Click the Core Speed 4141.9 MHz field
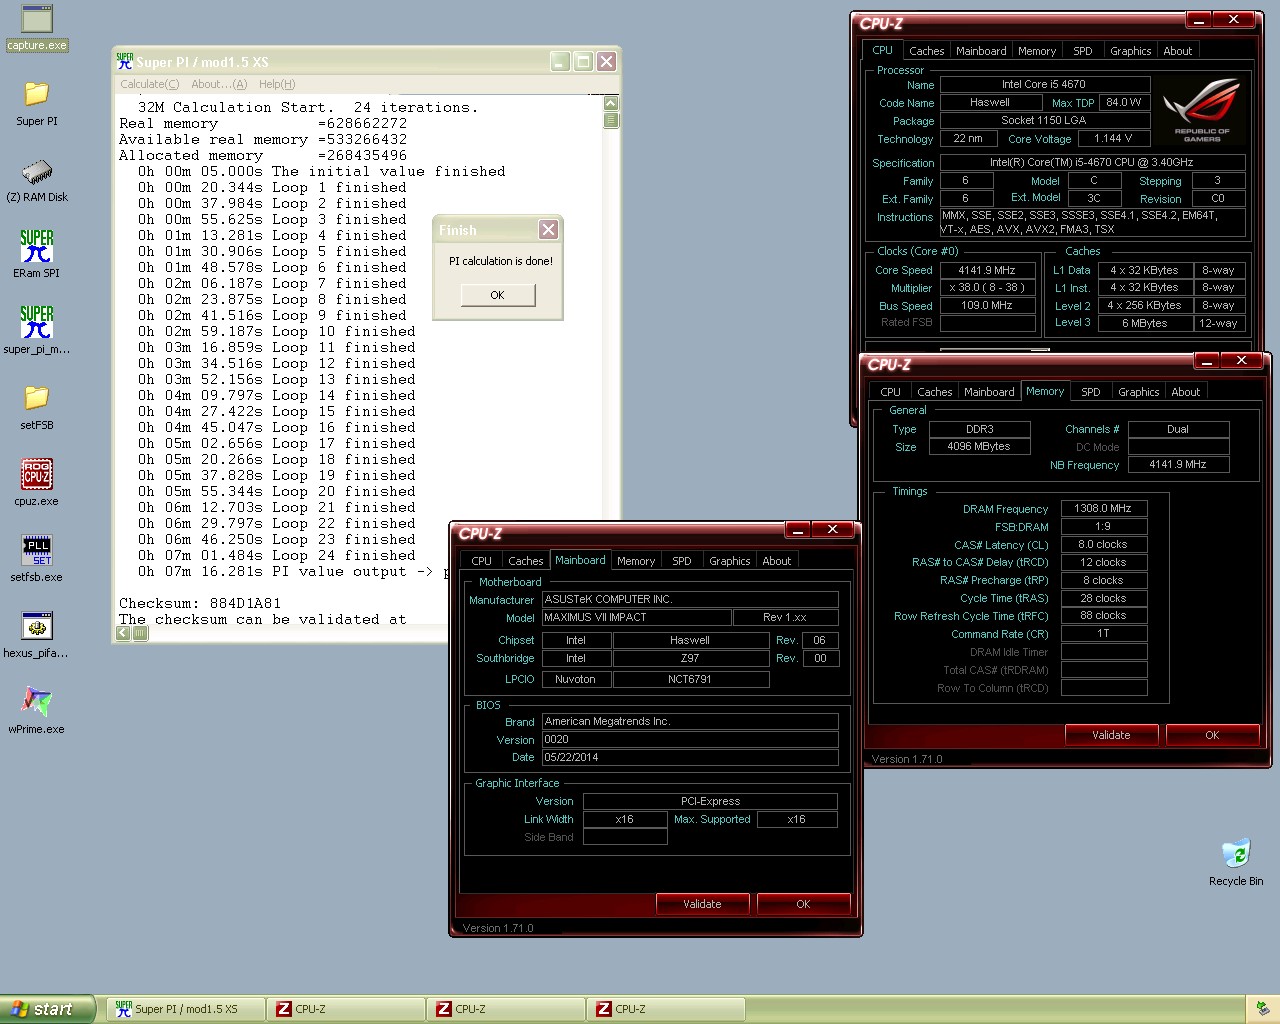 pyautogui.click(x=987, y=270)
